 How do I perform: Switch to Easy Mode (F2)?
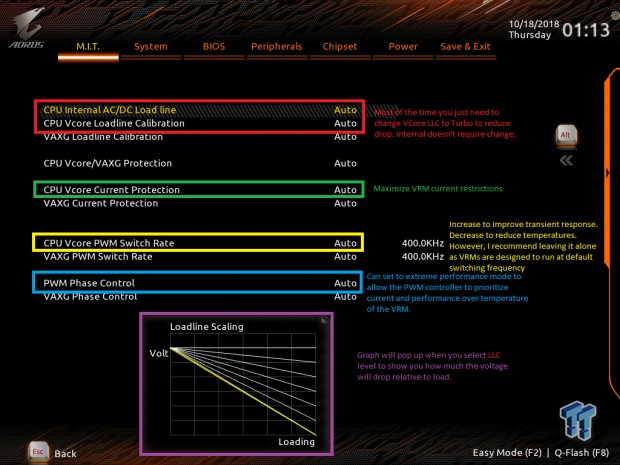pyautogui.click(x=507, y=453)
